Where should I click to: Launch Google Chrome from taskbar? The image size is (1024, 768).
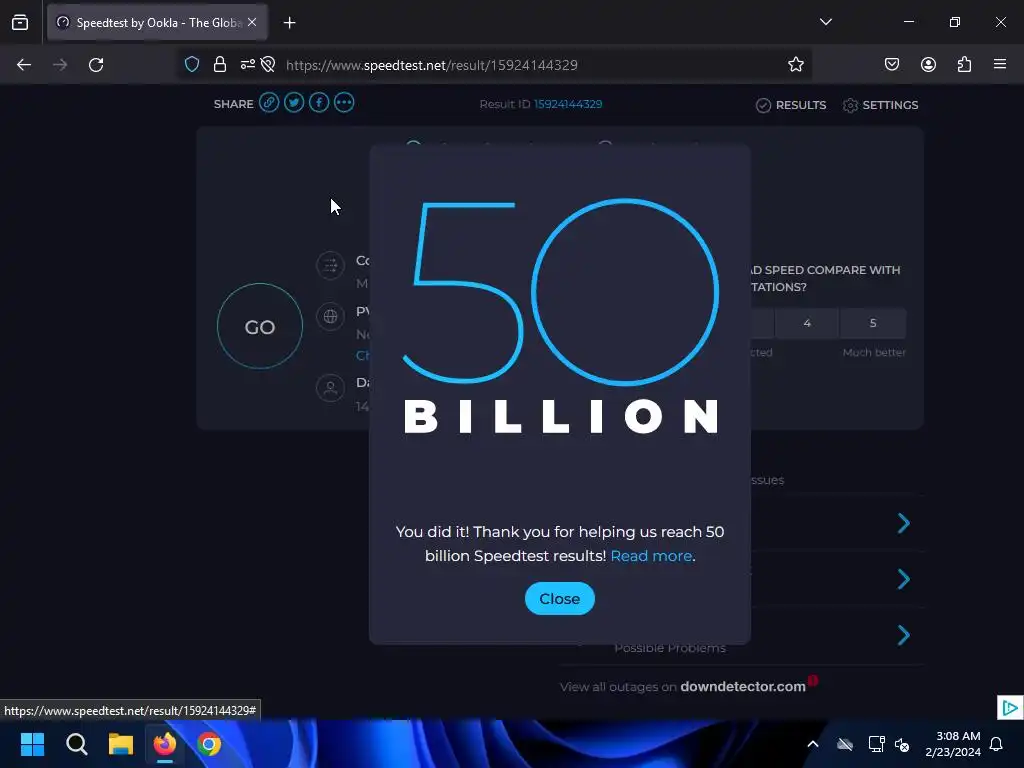209,744
